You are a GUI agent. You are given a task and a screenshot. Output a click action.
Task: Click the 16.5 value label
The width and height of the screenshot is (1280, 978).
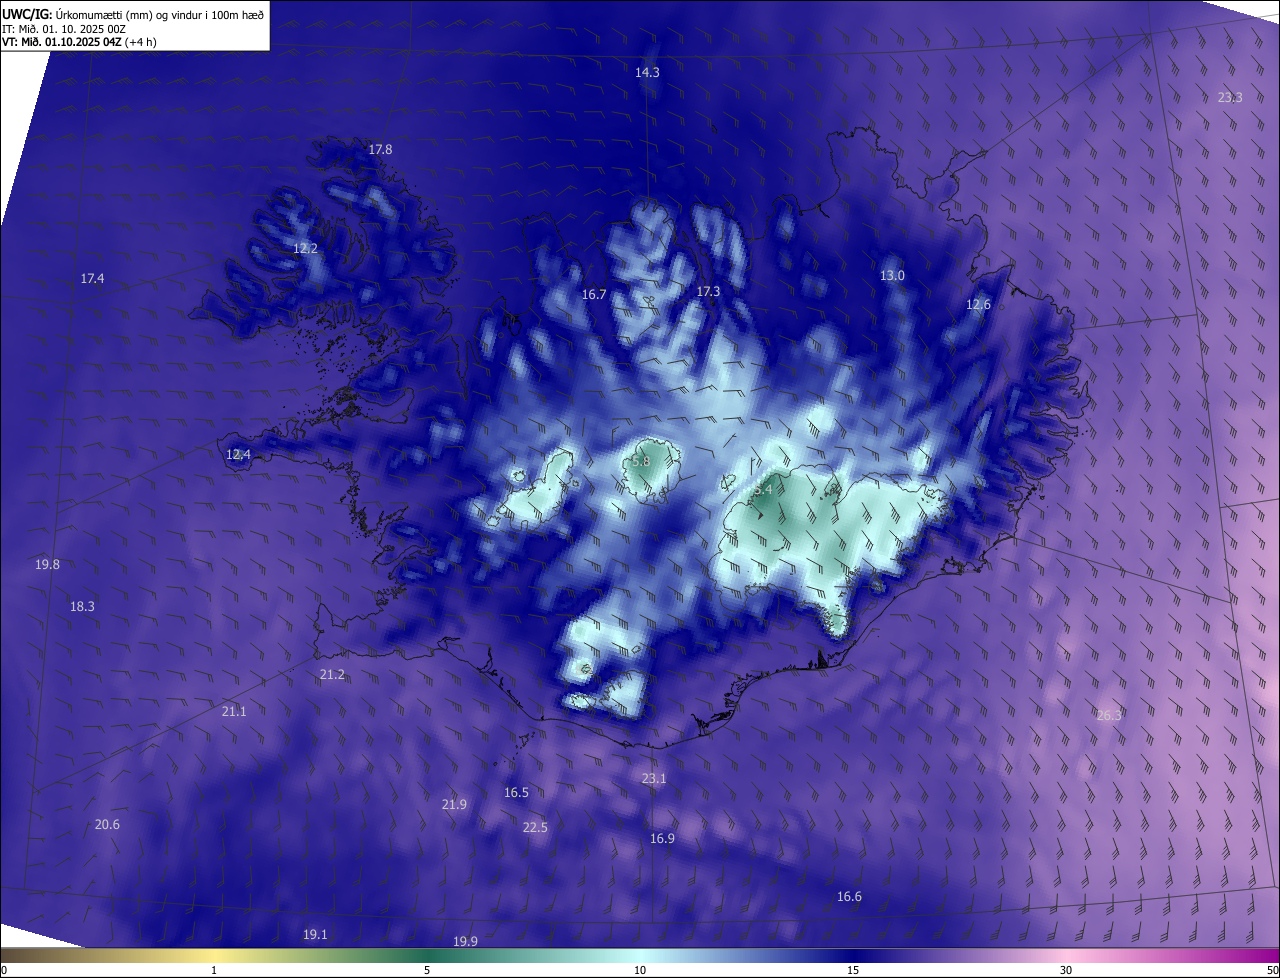(x=516, y=792)
